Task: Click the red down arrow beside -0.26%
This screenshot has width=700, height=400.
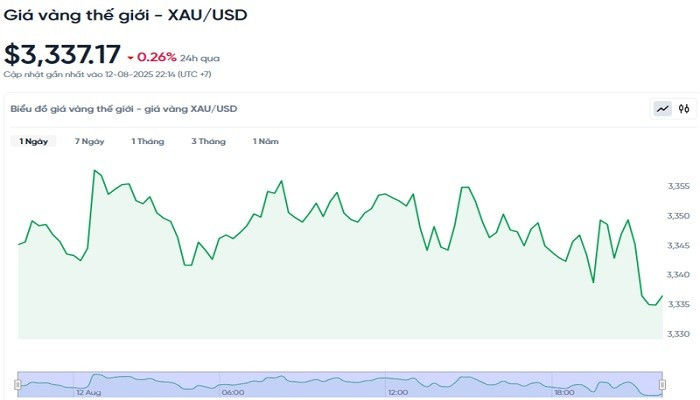Action: pyautogui.click(x=130, y=58)
